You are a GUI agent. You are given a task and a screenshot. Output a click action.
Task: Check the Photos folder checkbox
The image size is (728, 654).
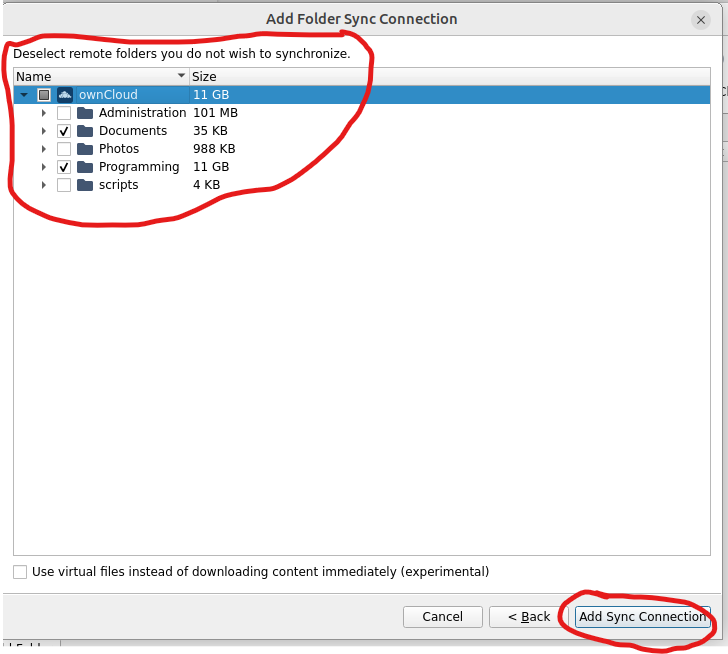(x=64, y=149)
